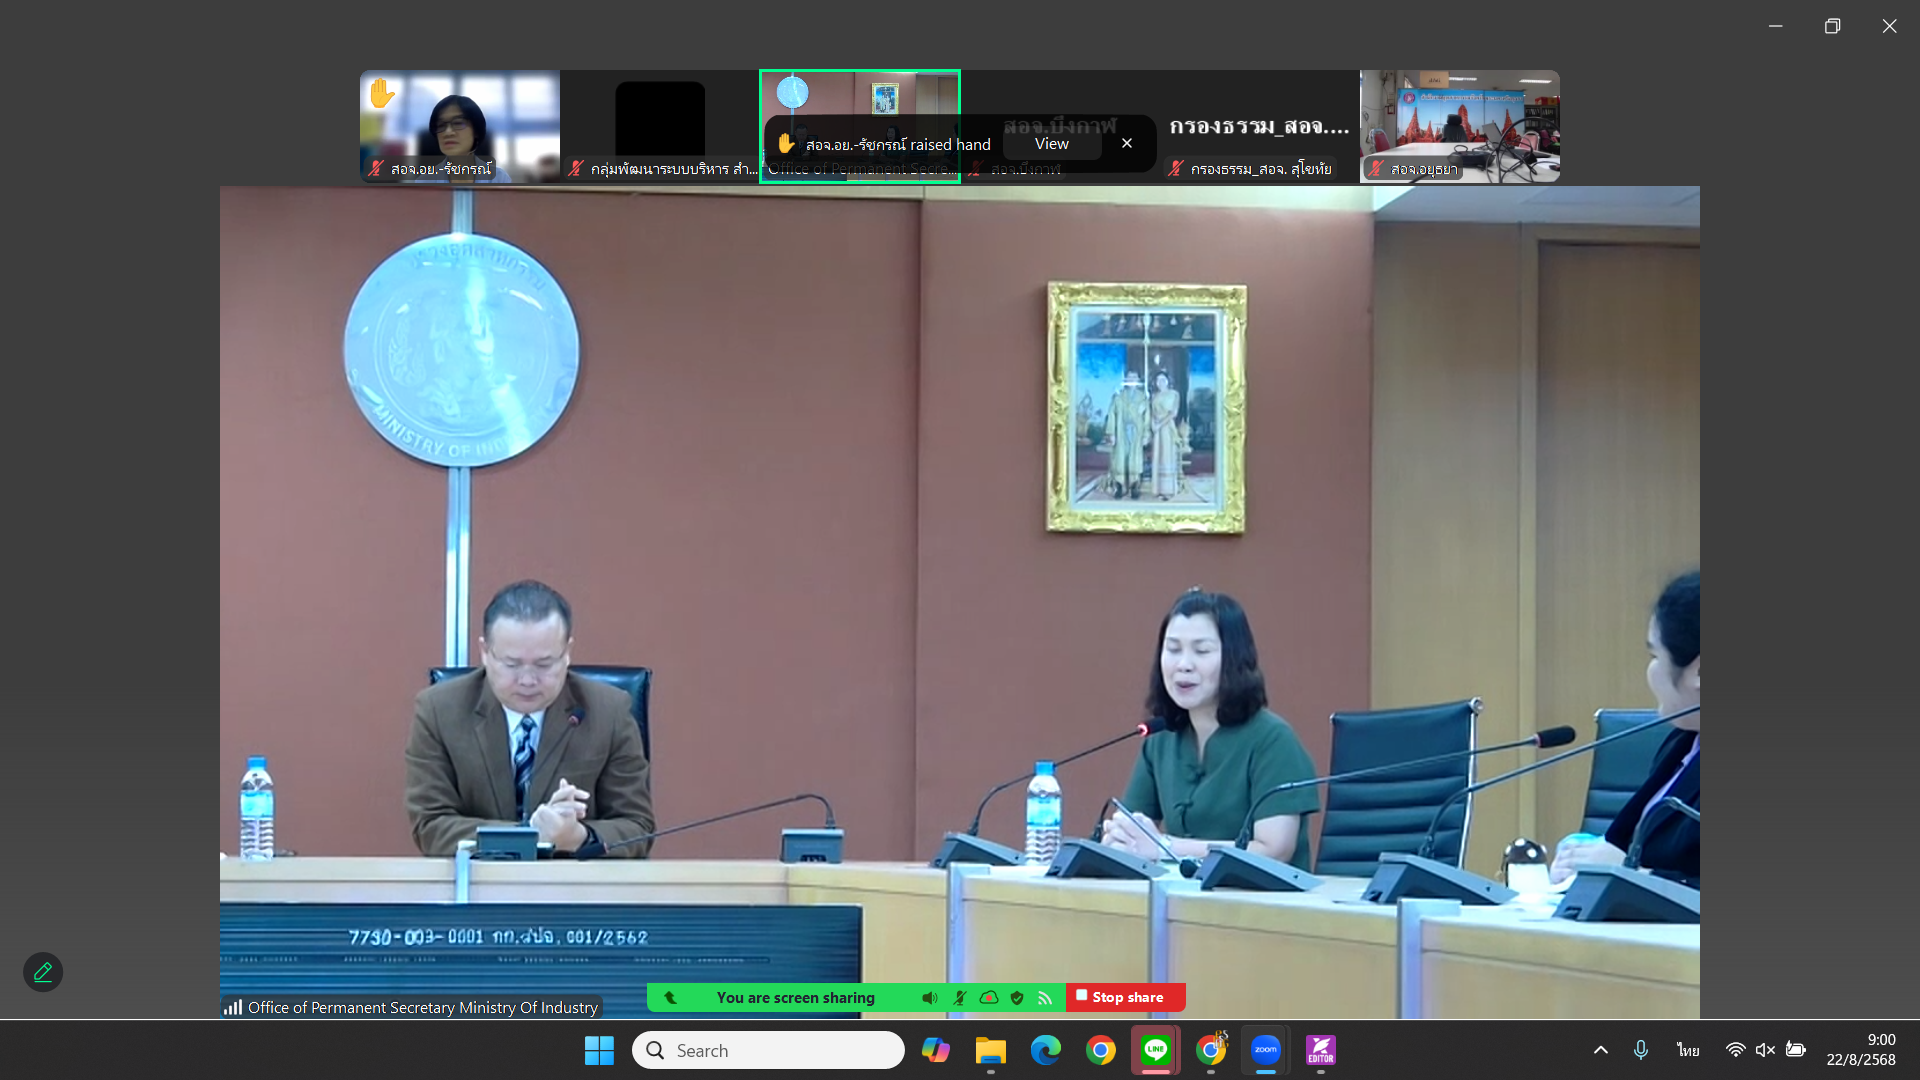Click the live stream signal icon
The width and height of the screenshot is (1920, 1080).
click(x=1045, y=997)
